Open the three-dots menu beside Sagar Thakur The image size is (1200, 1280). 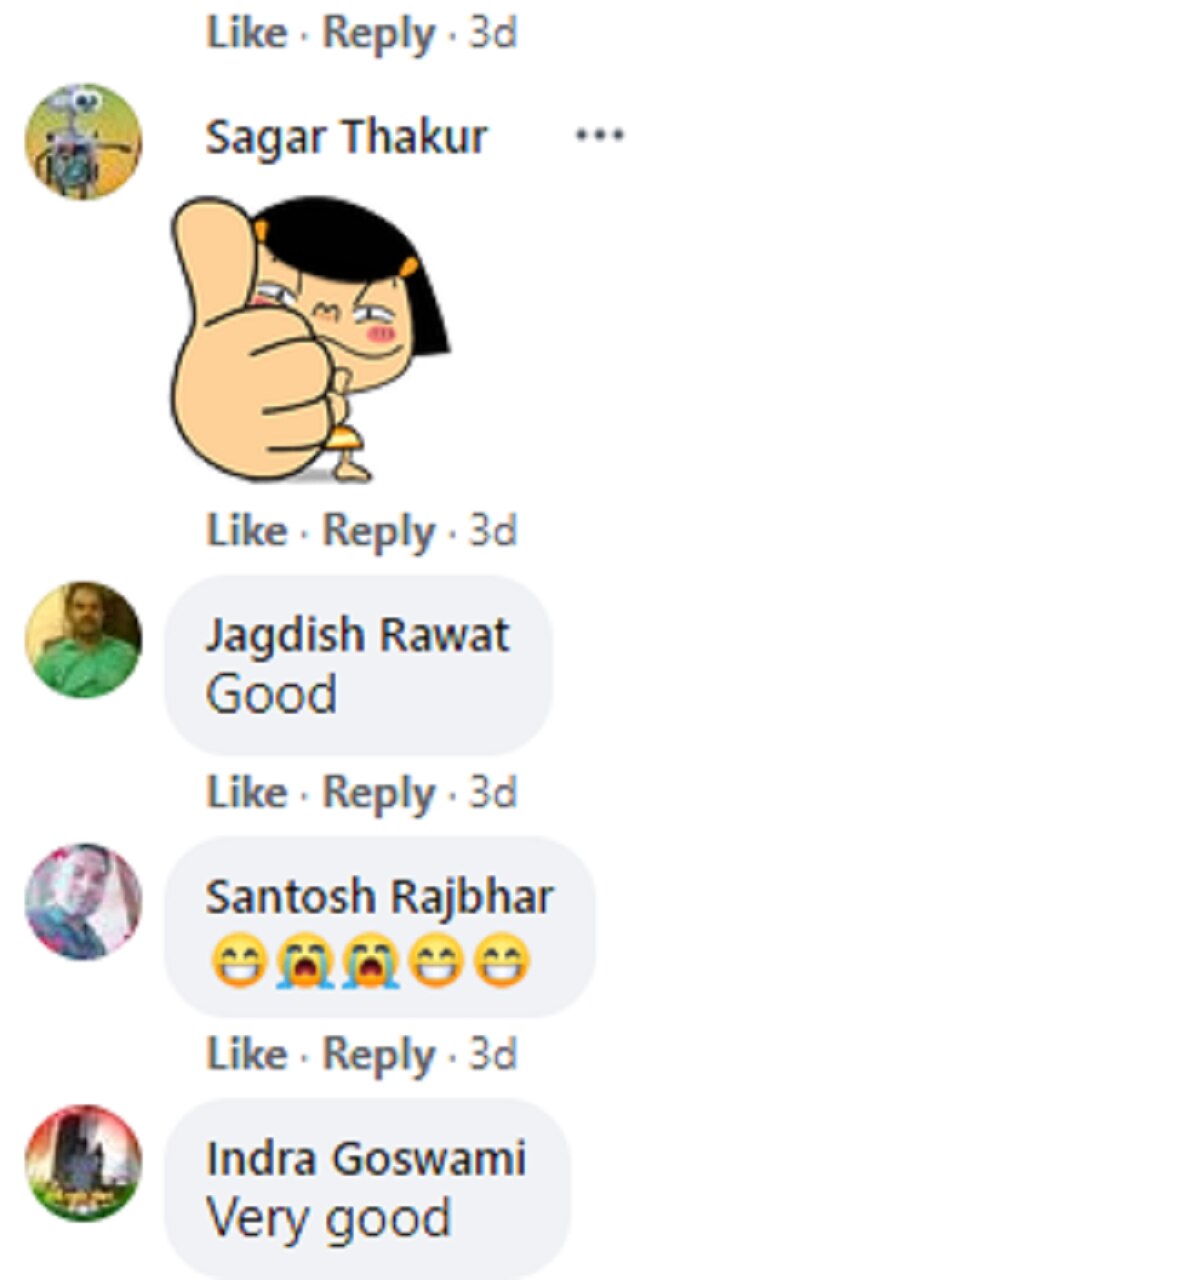pyautogui.click(x=599, y=135)
